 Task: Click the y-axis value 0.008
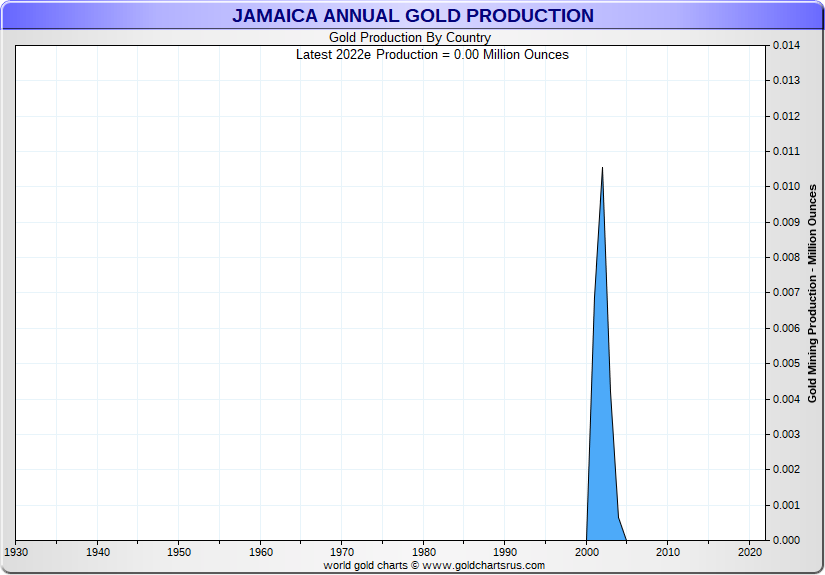786,257
